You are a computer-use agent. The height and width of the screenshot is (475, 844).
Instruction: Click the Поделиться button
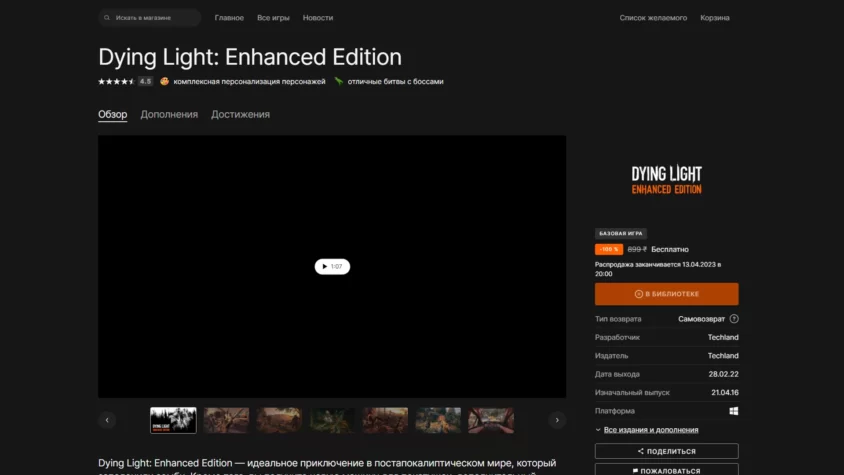click(x=666, y=451)
